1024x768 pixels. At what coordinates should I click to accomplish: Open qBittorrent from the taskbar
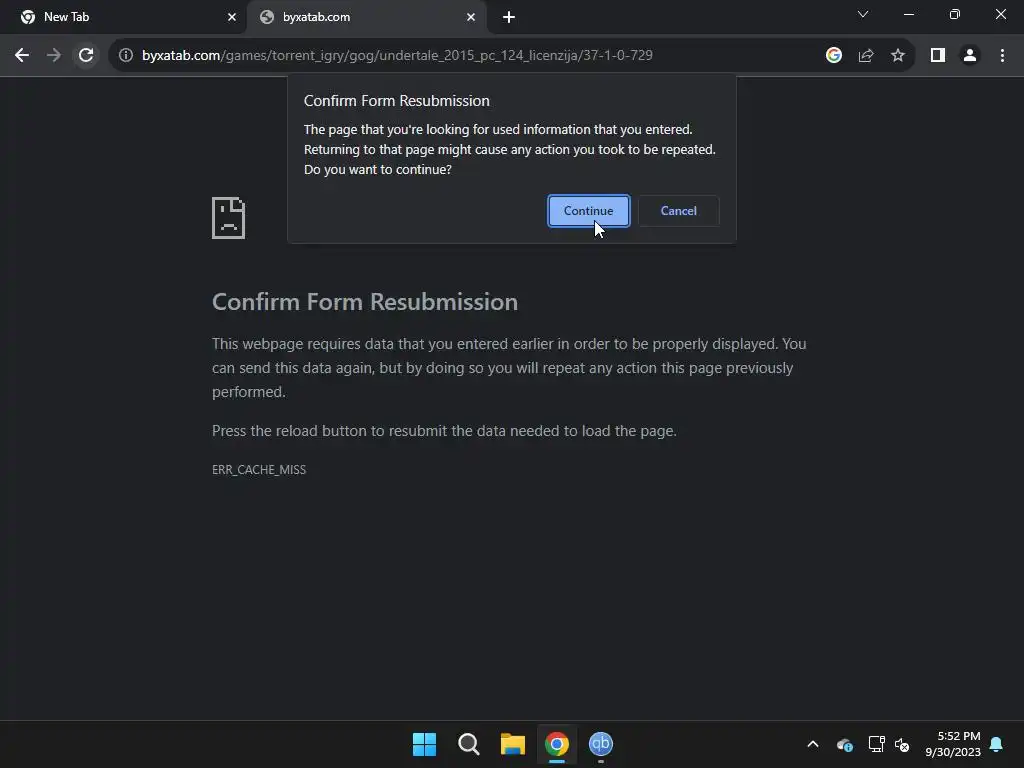(x=601, y=744)
